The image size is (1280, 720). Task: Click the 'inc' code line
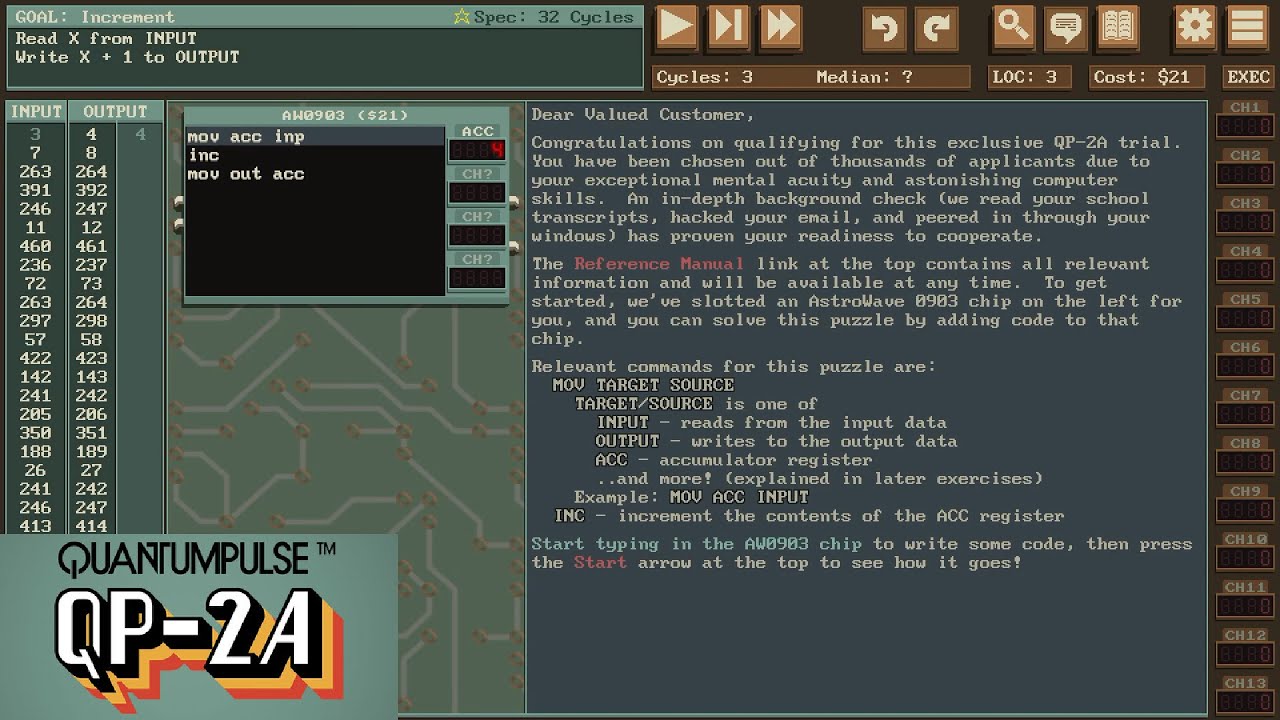(204, 155)
